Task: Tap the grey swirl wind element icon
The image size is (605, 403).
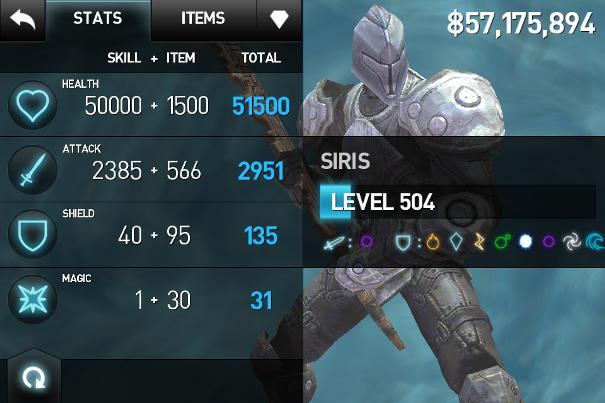Action: [571, 242]
